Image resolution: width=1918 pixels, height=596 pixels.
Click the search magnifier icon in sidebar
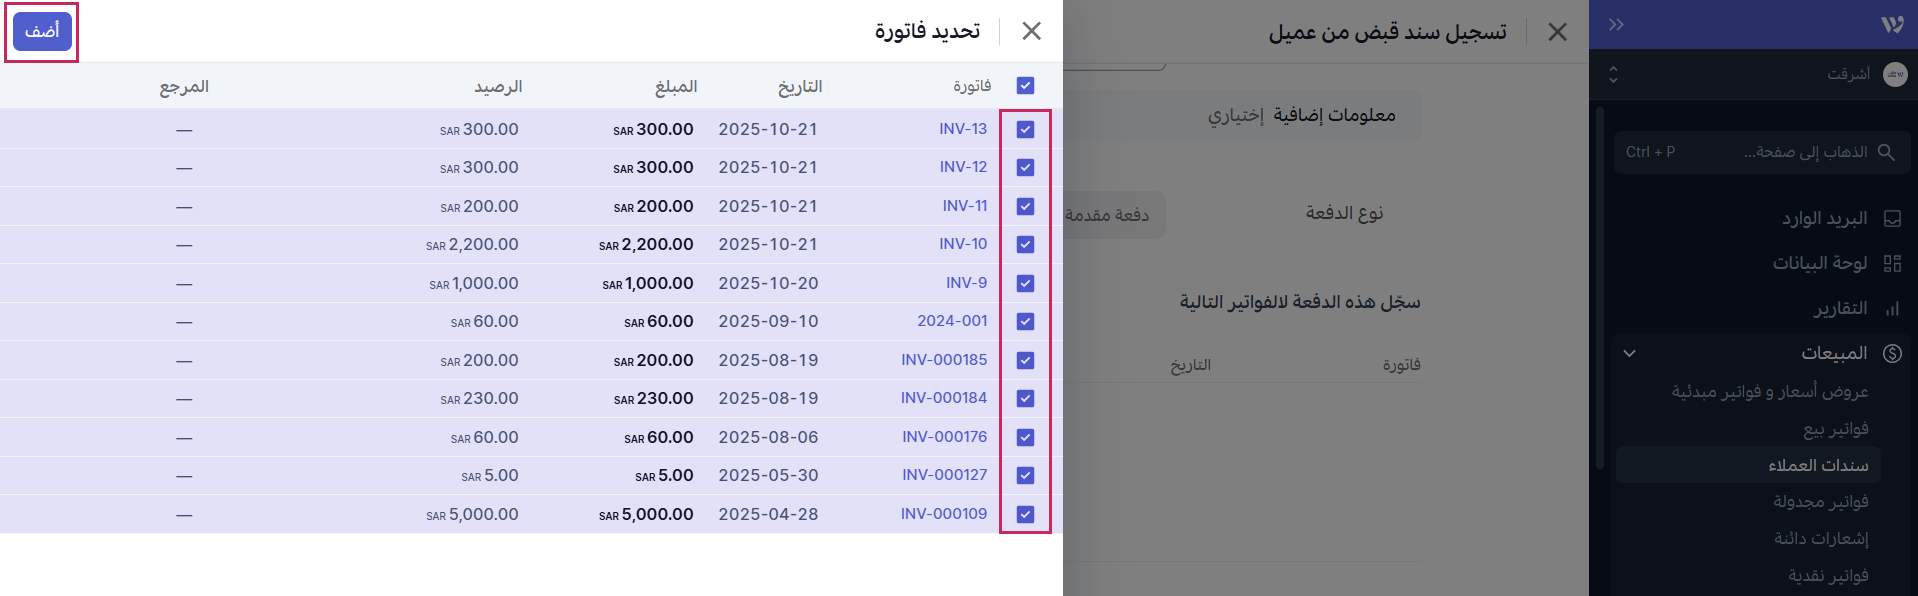(x=1886, y=152)
